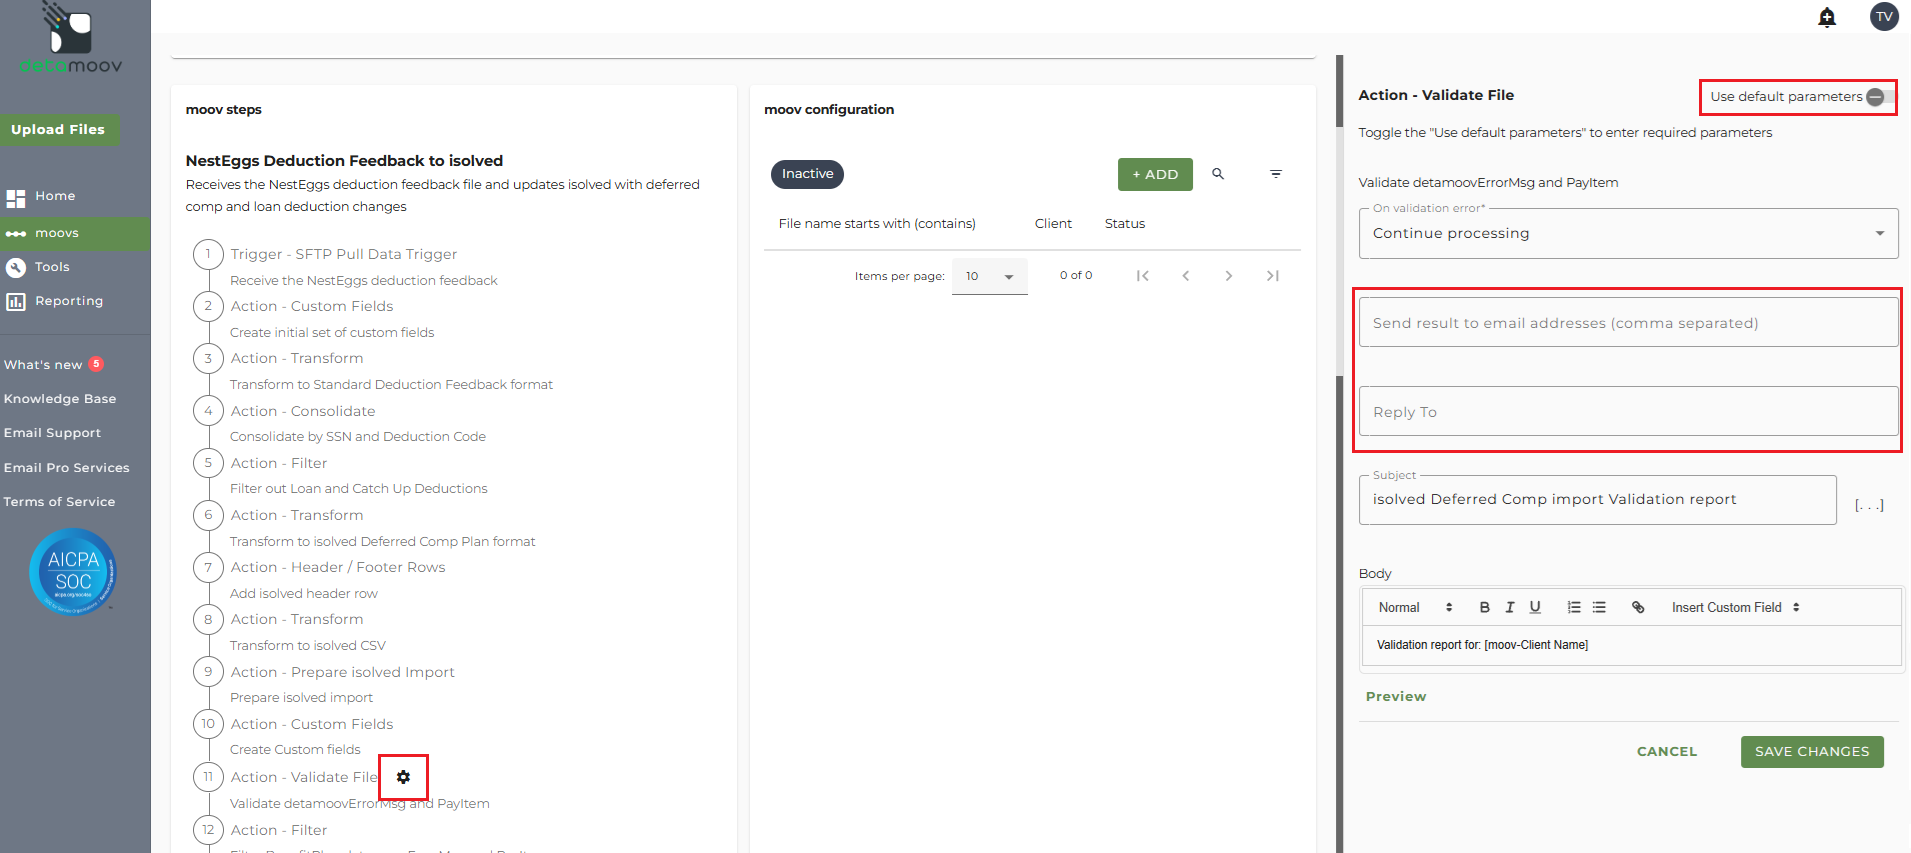Apply bold formatting in Body editor
Viewport: 1911px width, 853px height.
point(1485,607)
